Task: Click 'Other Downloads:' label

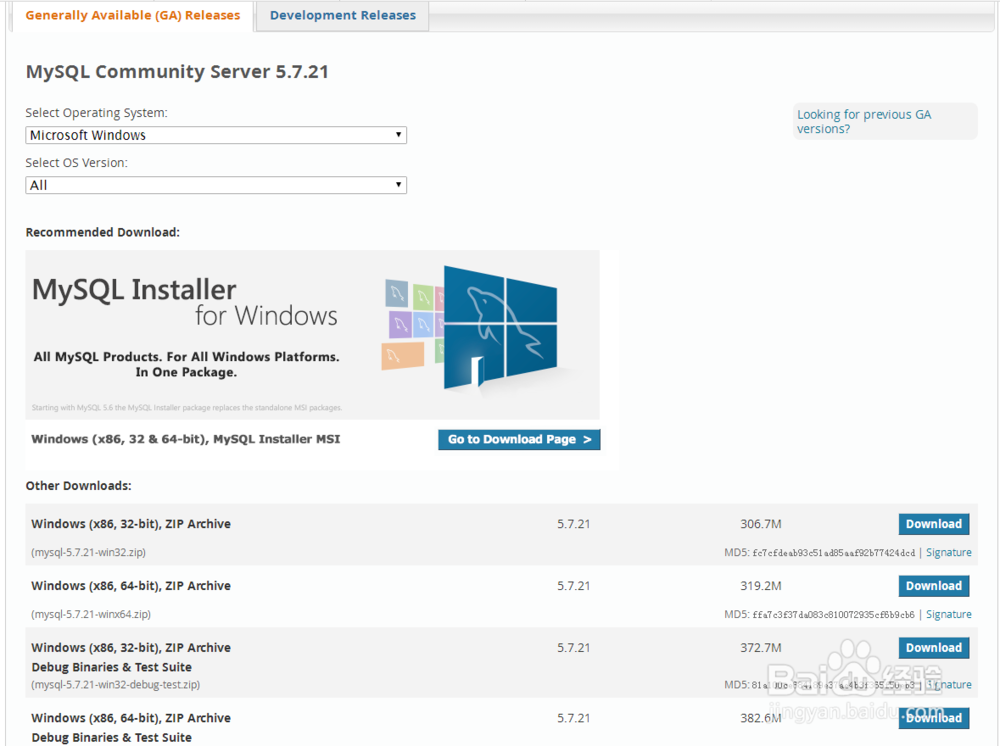Action: [78, 486]
